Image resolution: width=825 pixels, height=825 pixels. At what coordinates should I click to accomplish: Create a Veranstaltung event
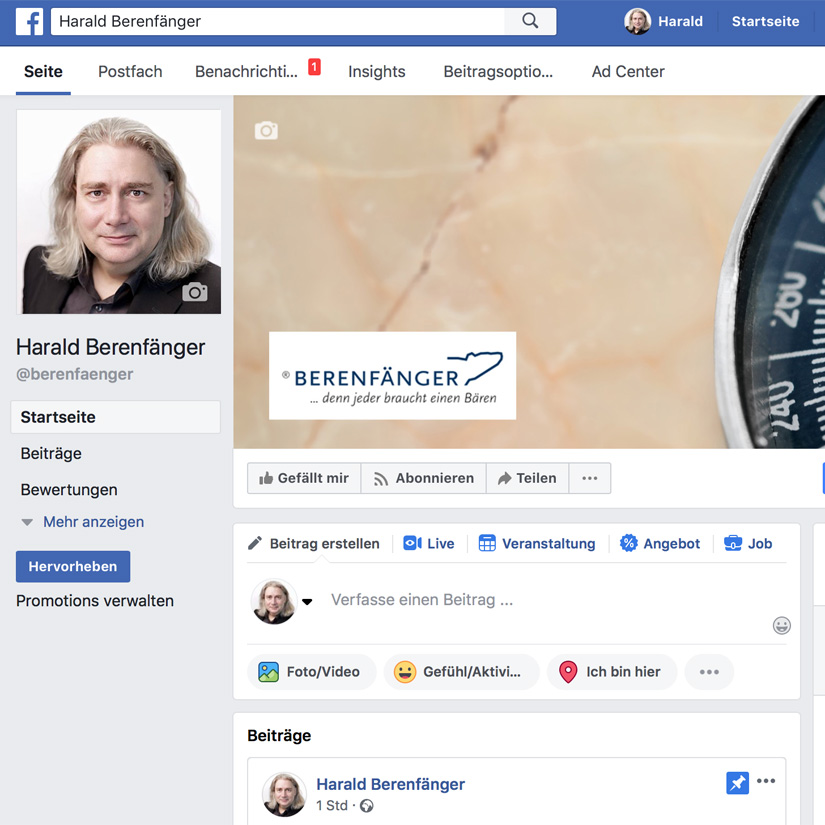tap(537, 544)
